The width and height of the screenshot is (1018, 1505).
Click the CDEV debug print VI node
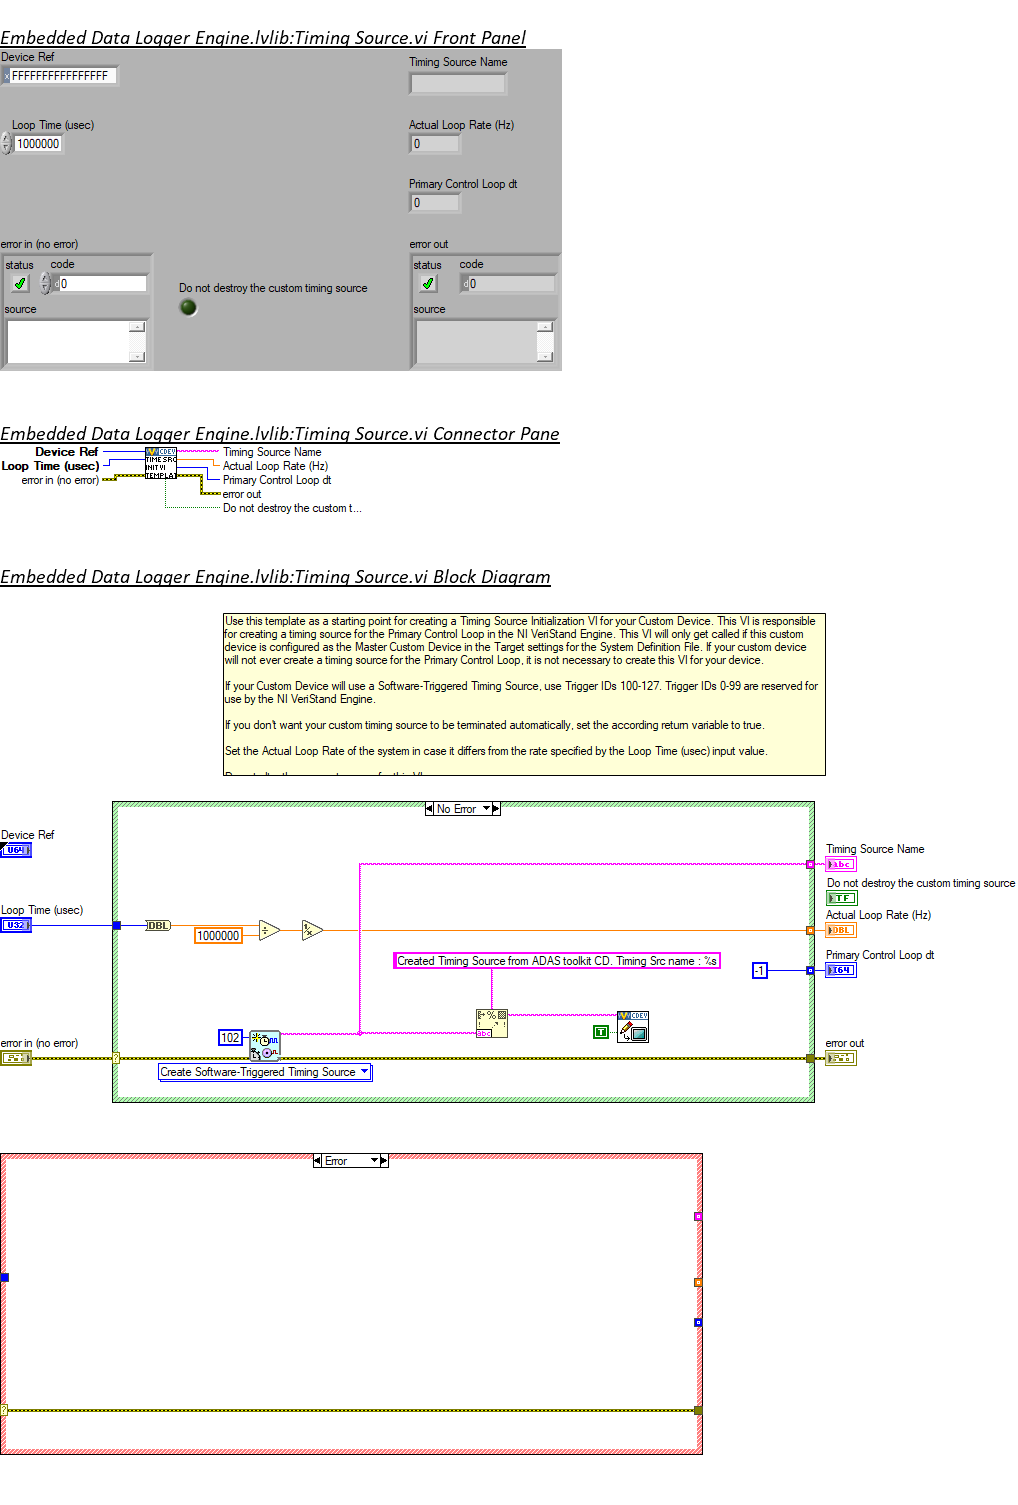[x=633, y=1026]
